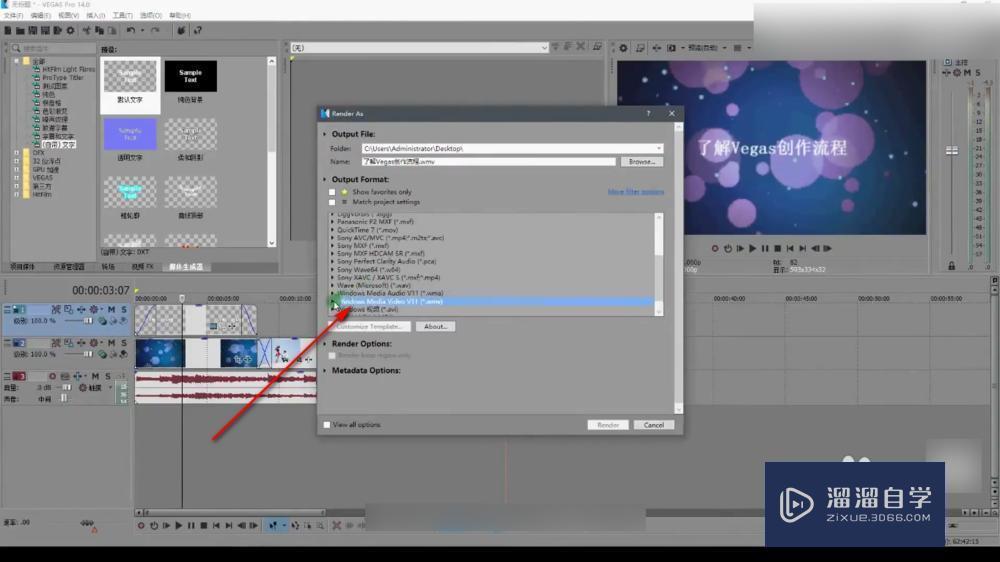The height and width of the screenshot is (562, 1000).
Task: Click the Undo arrow icon
Action: 131,31
